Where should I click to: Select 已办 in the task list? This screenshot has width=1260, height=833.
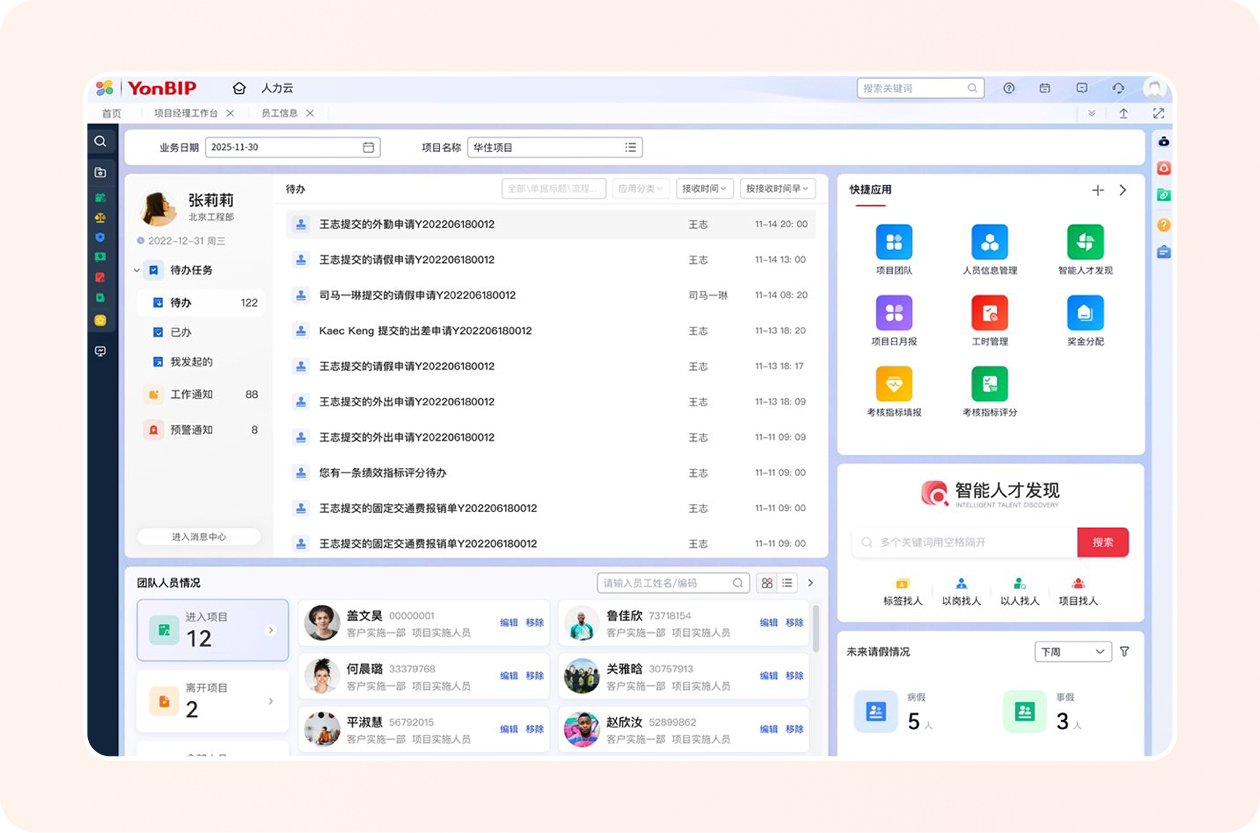(x=200, y=332)
